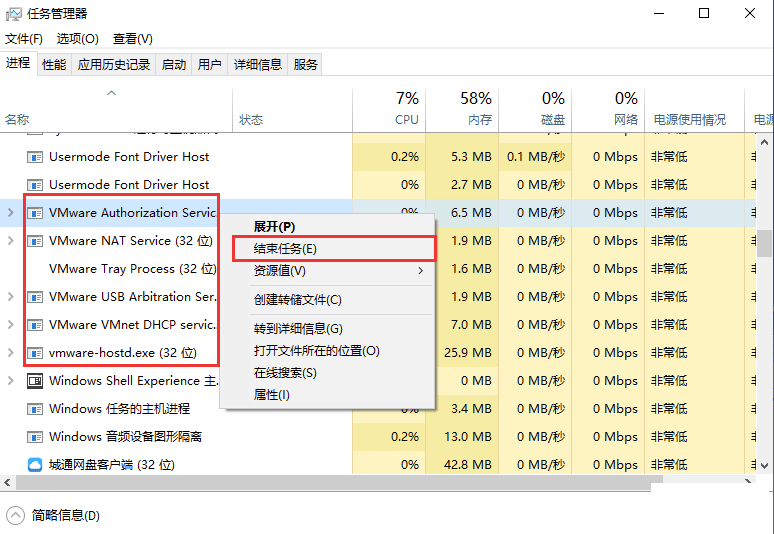Viewport: 774px width, 534px height.
Task: Expand the VMware USB Arbitration Service row
Action: [x=10, y=297]
